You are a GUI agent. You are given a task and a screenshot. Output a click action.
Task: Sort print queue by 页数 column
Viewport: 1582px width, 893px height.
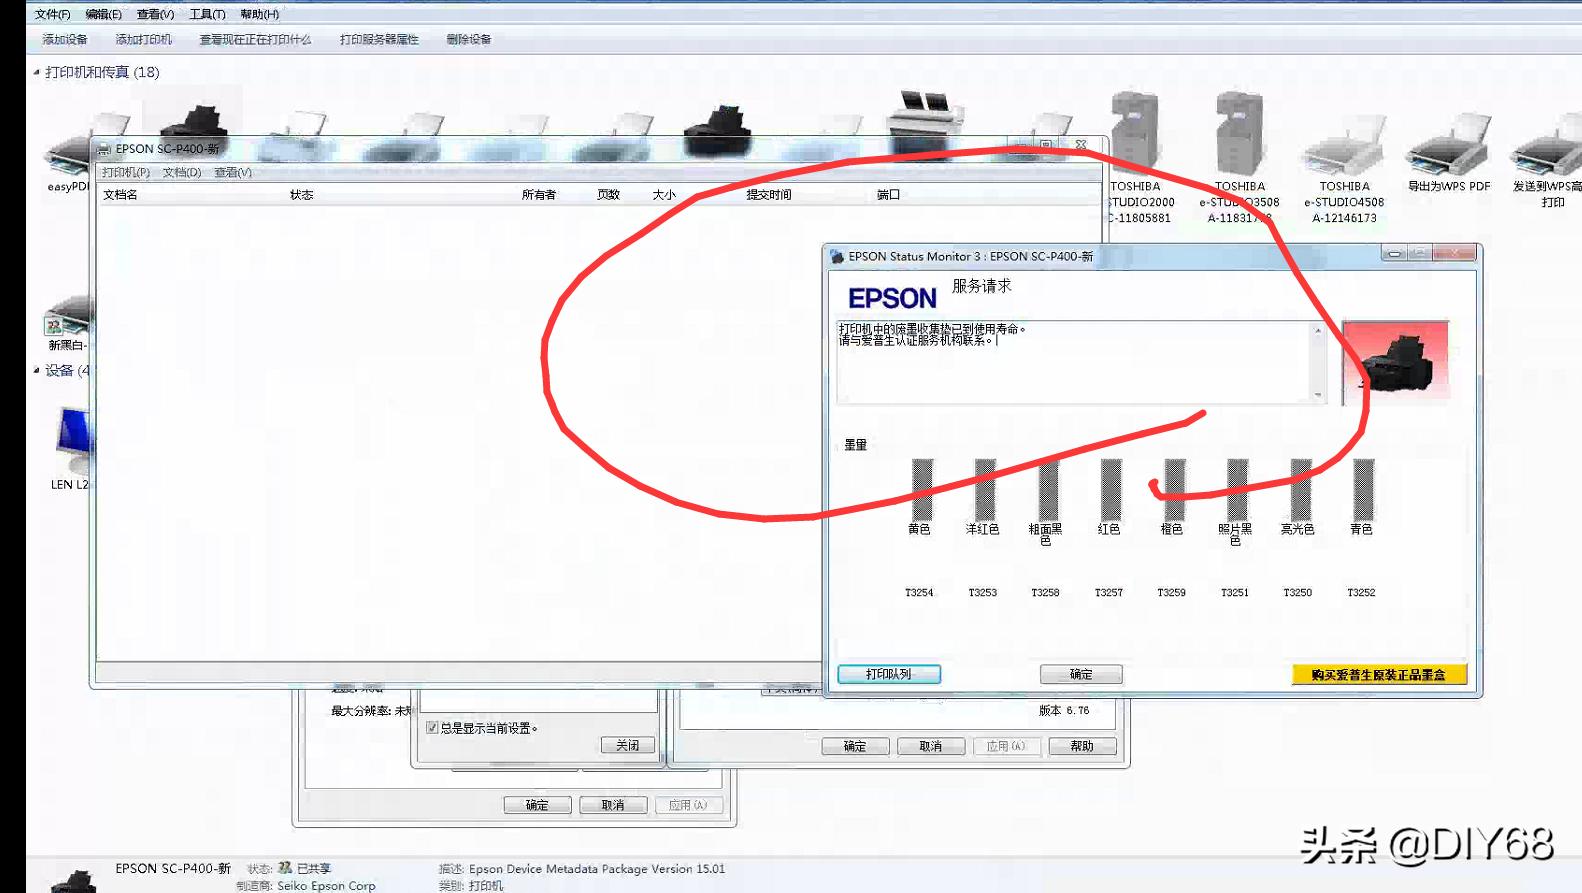coord(608,195)
